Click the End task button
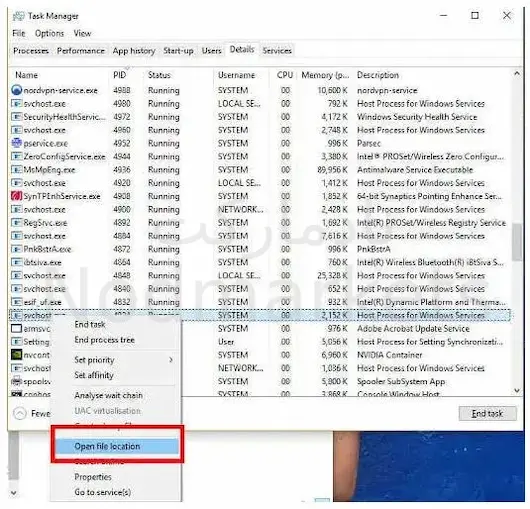 pos(487,413)
